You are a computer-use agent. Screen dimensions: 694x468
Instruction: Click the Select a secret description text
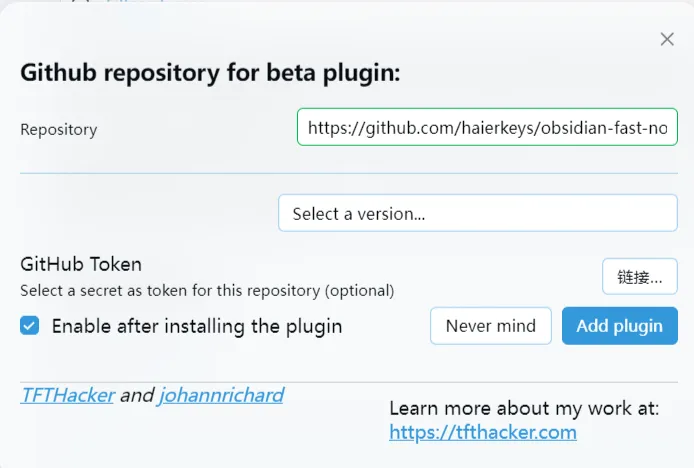207,291
